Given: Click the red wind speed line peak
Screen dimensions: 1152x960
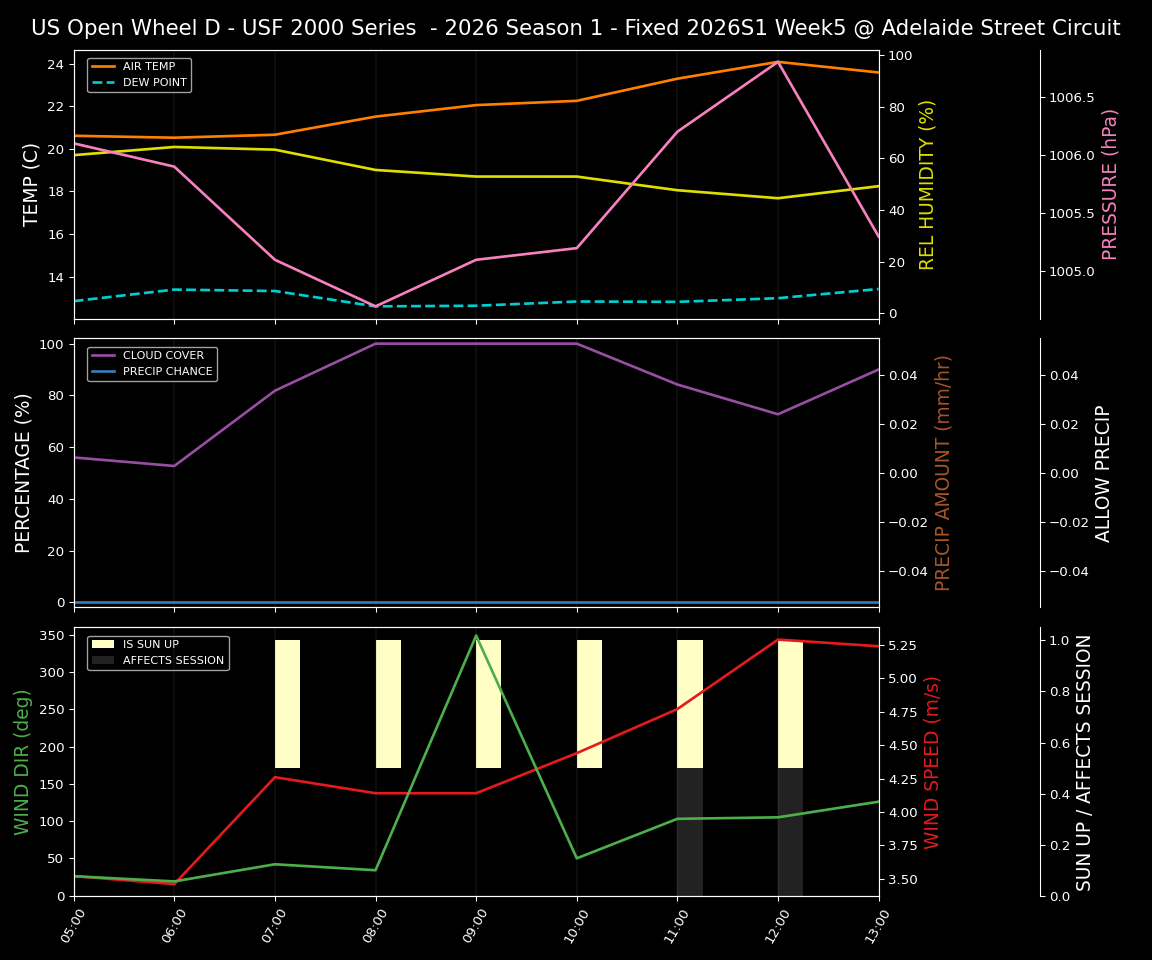Looking at the screenshot, I should pyautogui.click(x=777, y=640).
